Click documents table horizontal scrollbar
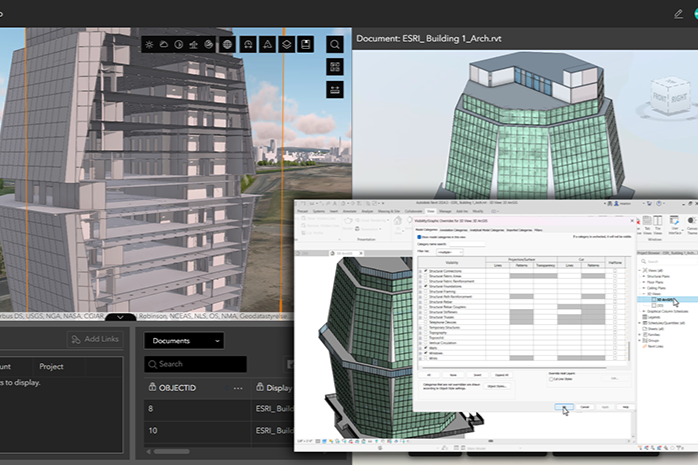This screenshot has height=465, width=698. [x=171, y=451]
